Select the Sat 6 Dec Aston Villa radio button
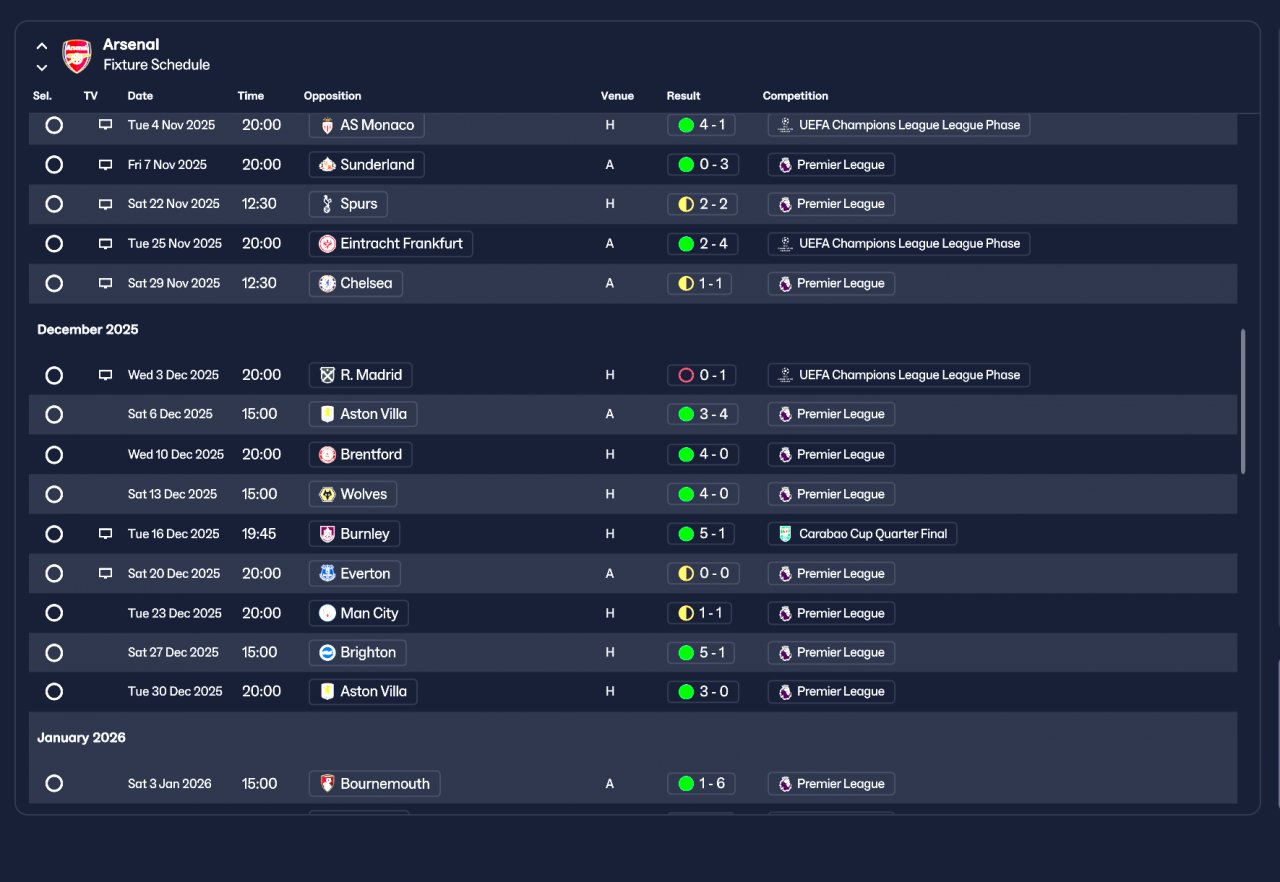 click(54, 414)
